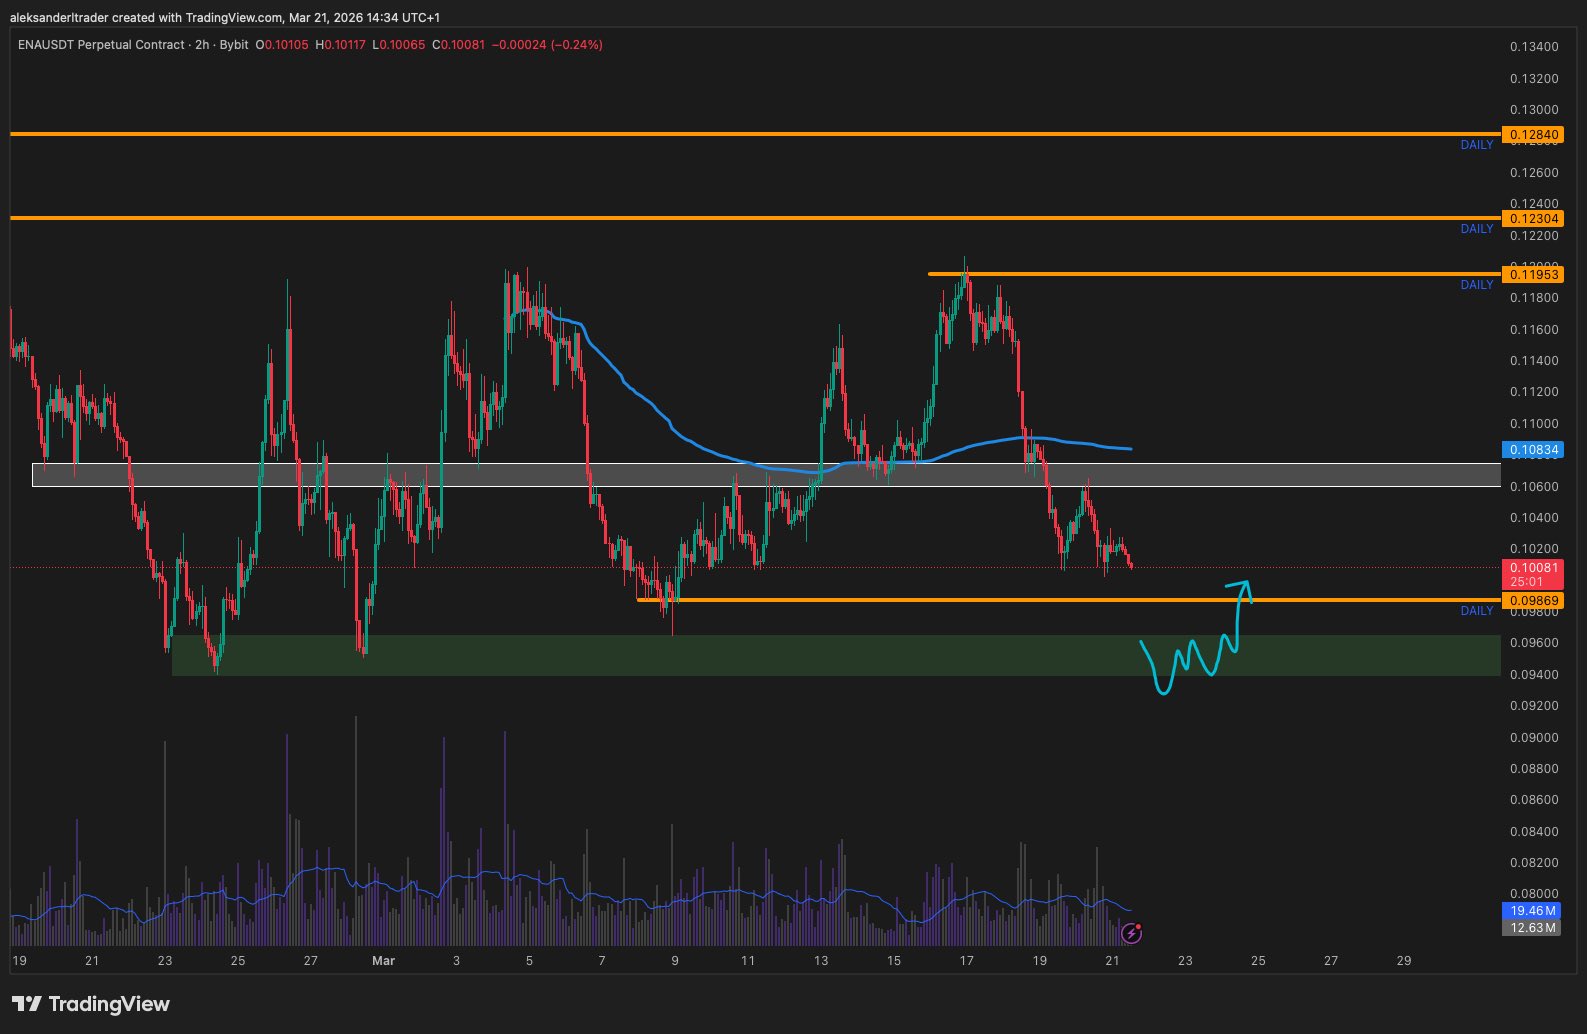Image resolution: width=1587 pixels, height=1034 pixels.
Task: Click the 17 date on time axis
Action: [967, 961]
